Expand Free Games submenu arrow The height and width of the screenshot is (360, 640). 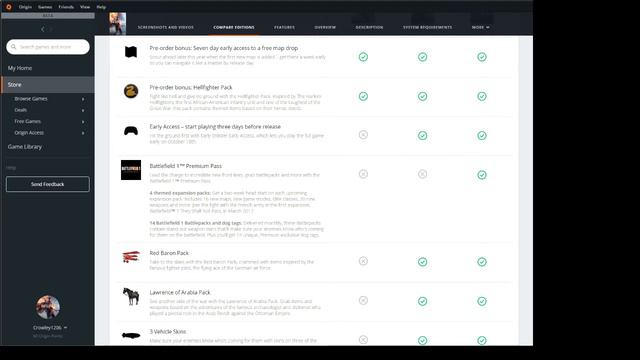tap(83, 122)
